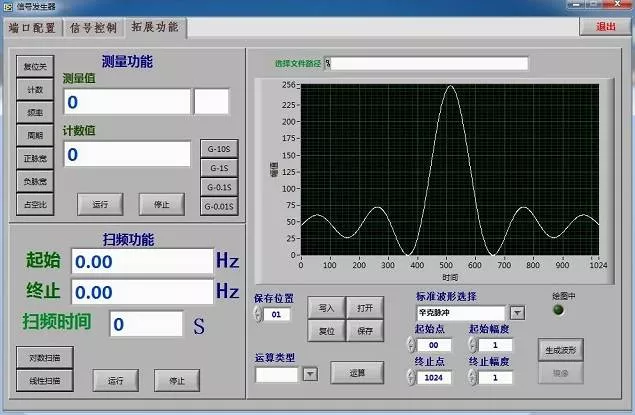
Task: Choose the 占空比 duty cycle mode
Action: point(34,205)
